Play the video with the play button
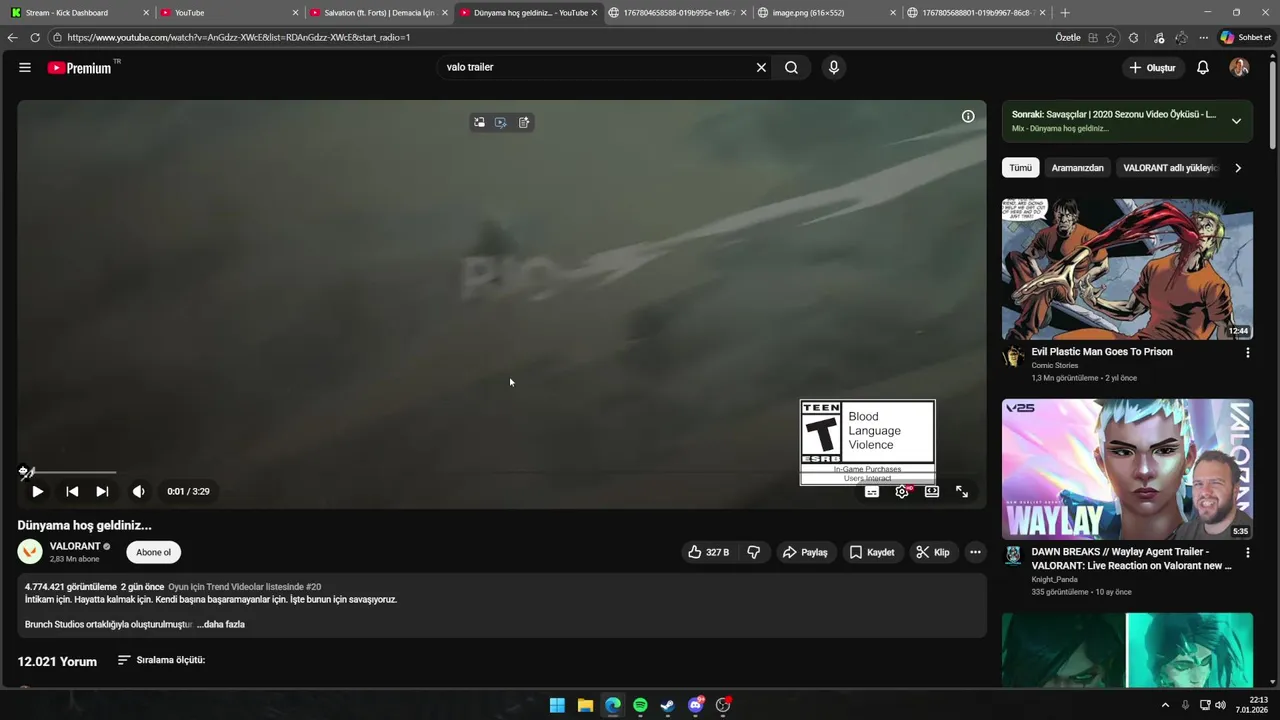 tap(37, 491)
